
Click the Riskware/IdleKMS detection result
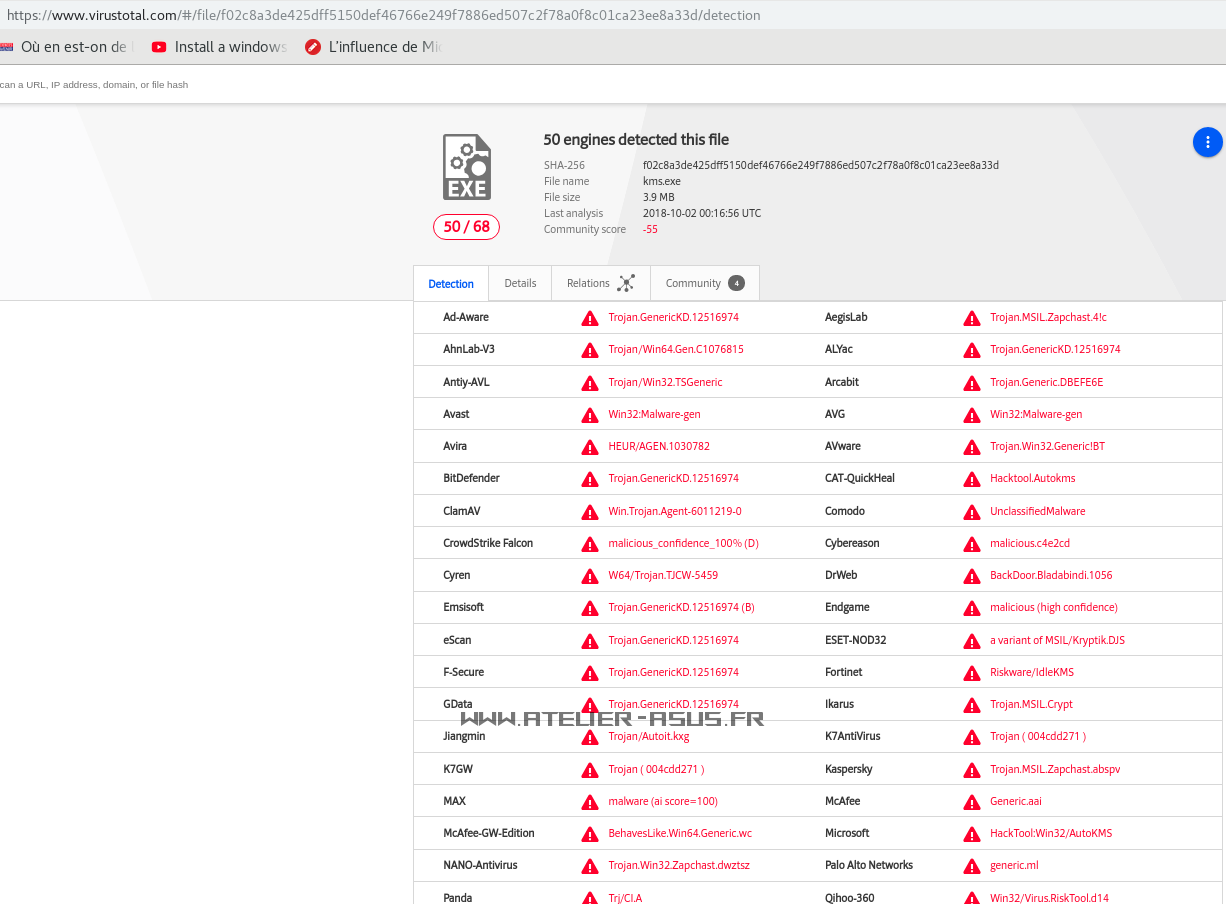[x=1032, y=672]
